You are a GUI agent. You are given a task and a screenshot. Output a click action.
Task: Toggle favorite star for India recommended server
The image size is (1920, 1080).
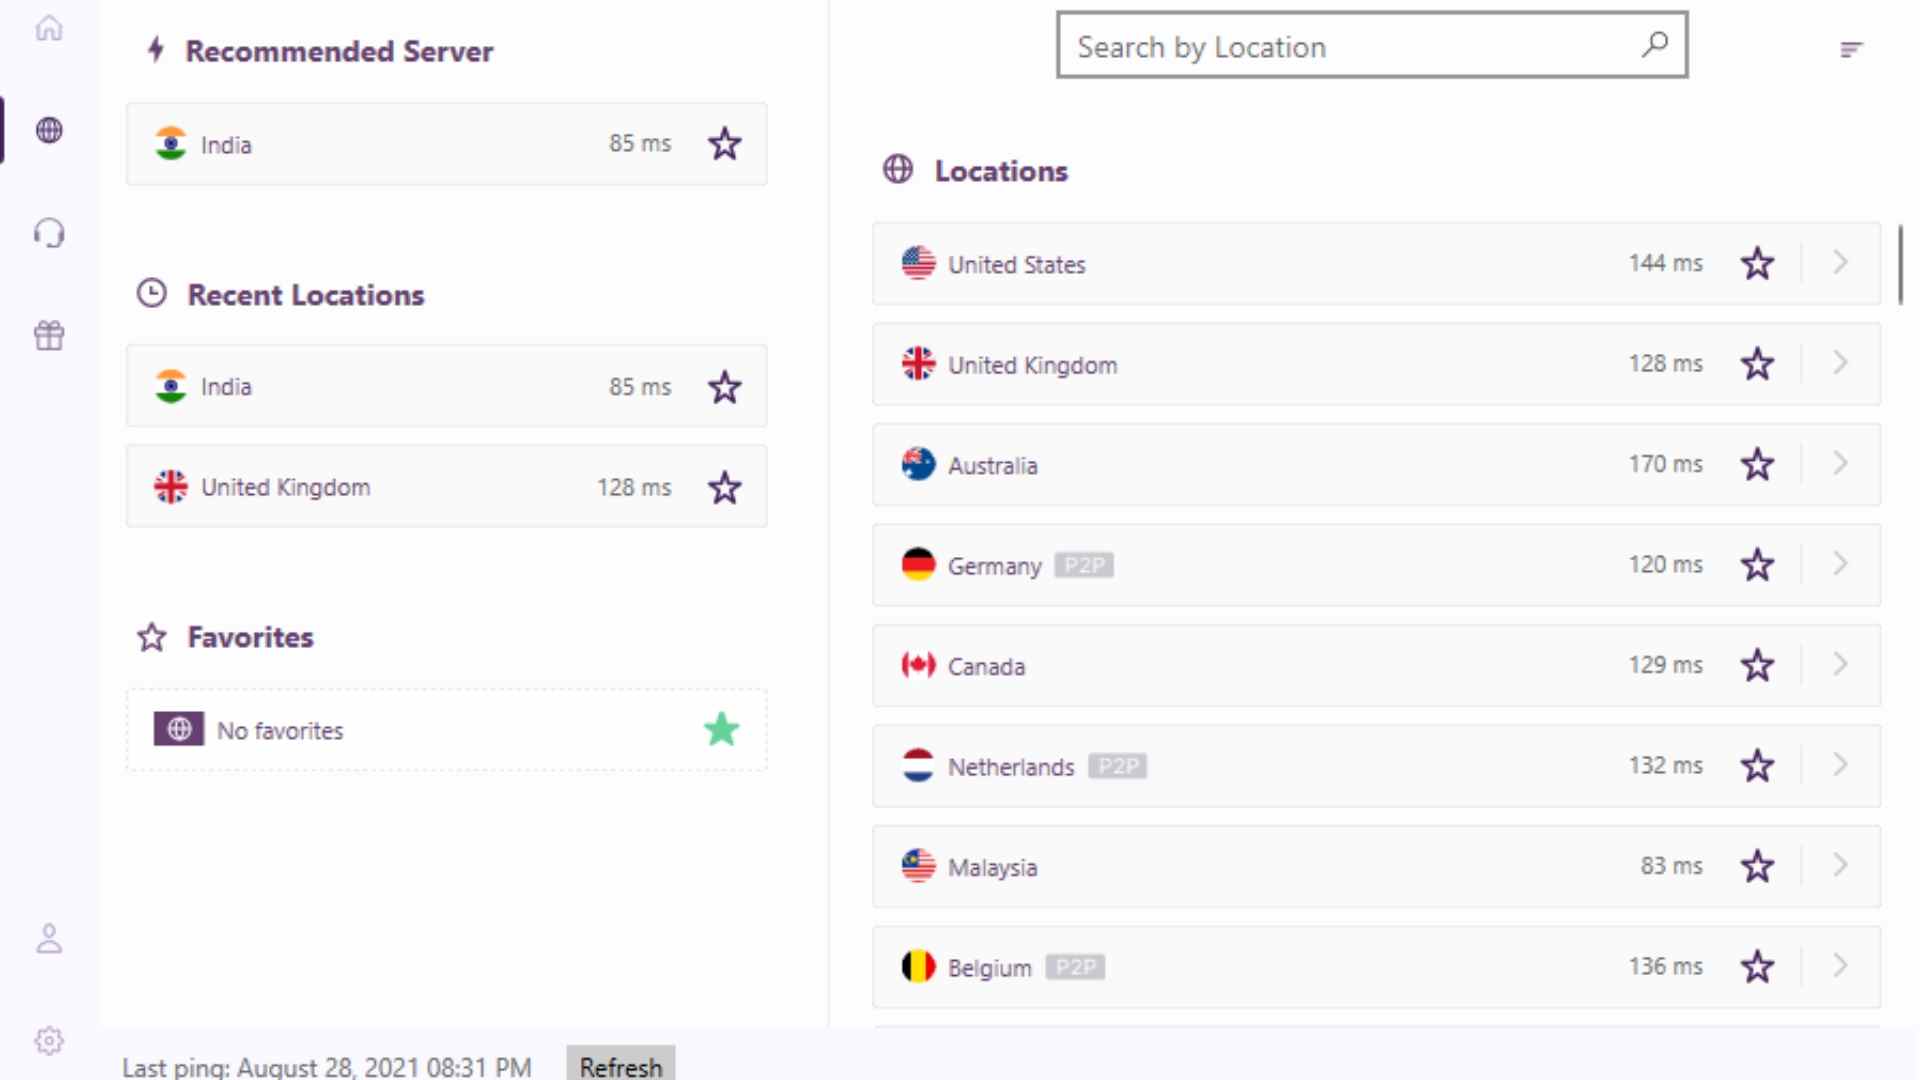tap(724, 144)
